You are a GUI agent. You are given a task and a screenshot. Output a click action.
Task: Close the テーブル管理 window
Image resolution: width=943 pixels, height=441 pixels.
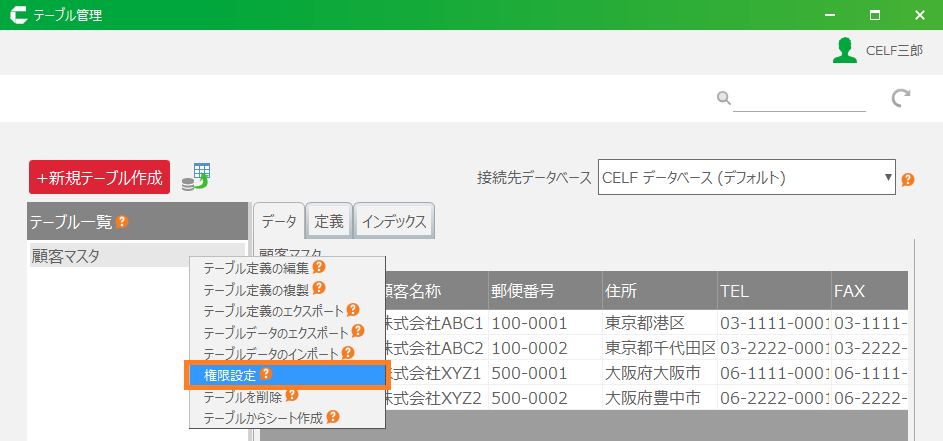pyautogui.click(x=920, y=15)
